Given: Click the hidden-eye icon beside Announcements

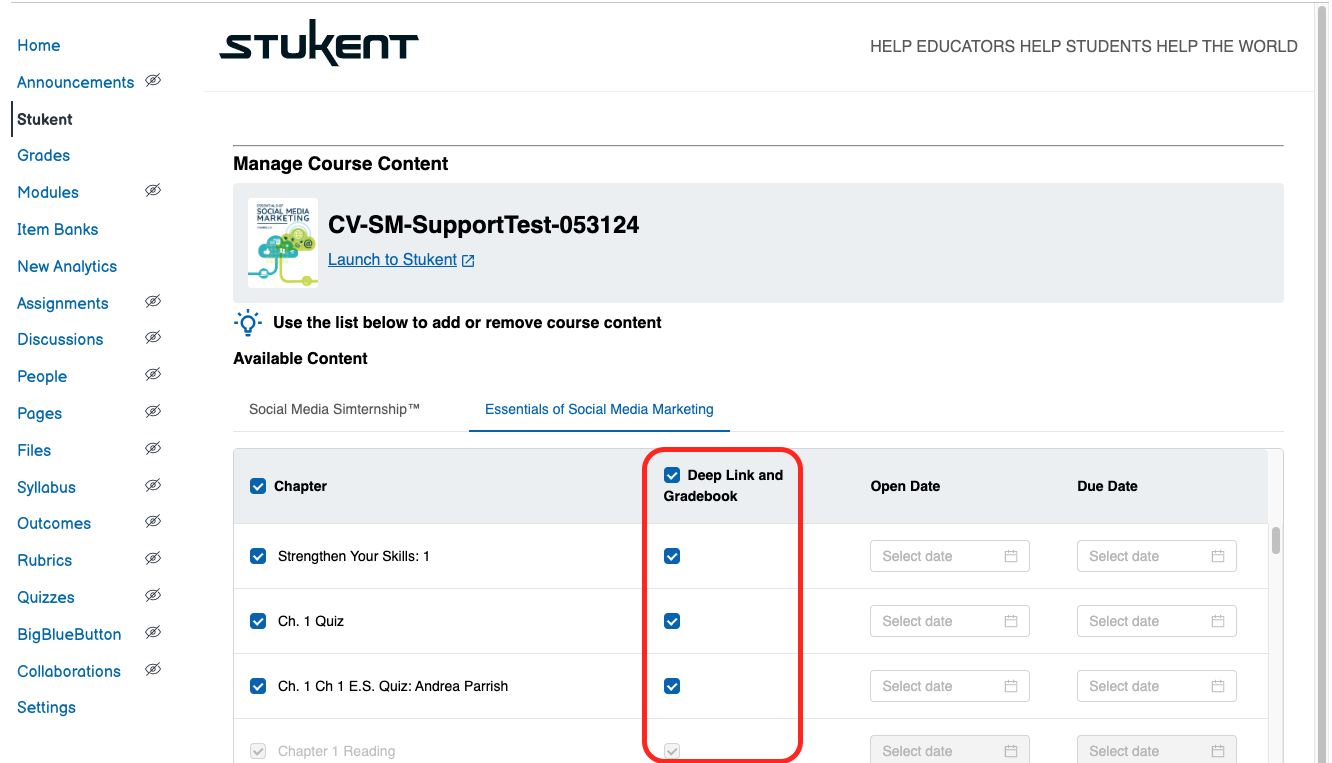Looking at the screenshot, I should (x=153, y=80).
